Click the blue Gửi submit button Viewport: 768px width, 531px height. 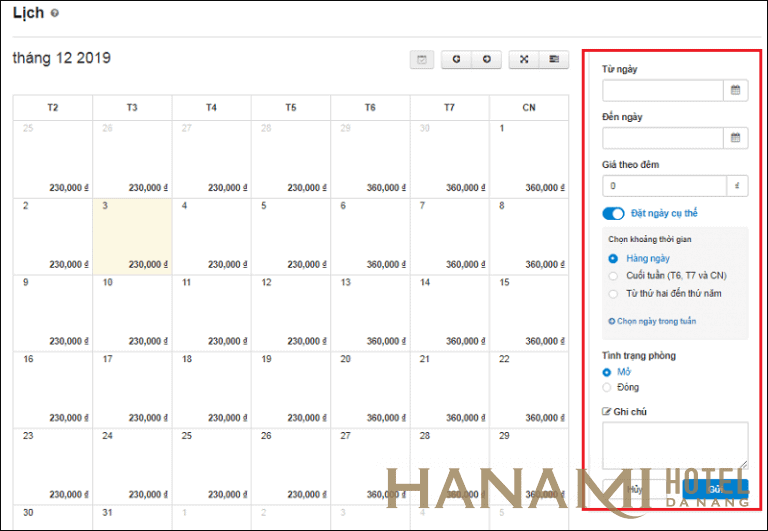(x=714, y=489)
